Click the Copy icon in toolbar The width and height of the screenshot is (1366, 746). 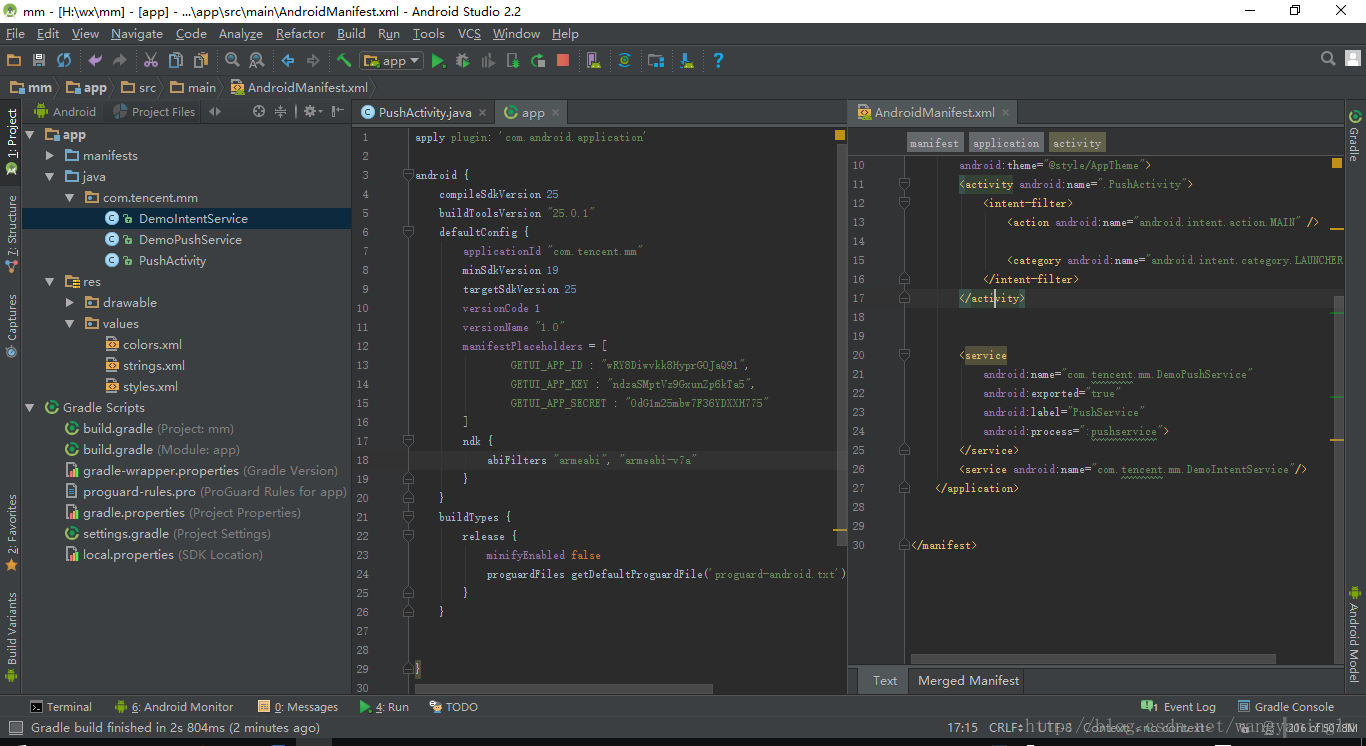pos(176,60)
